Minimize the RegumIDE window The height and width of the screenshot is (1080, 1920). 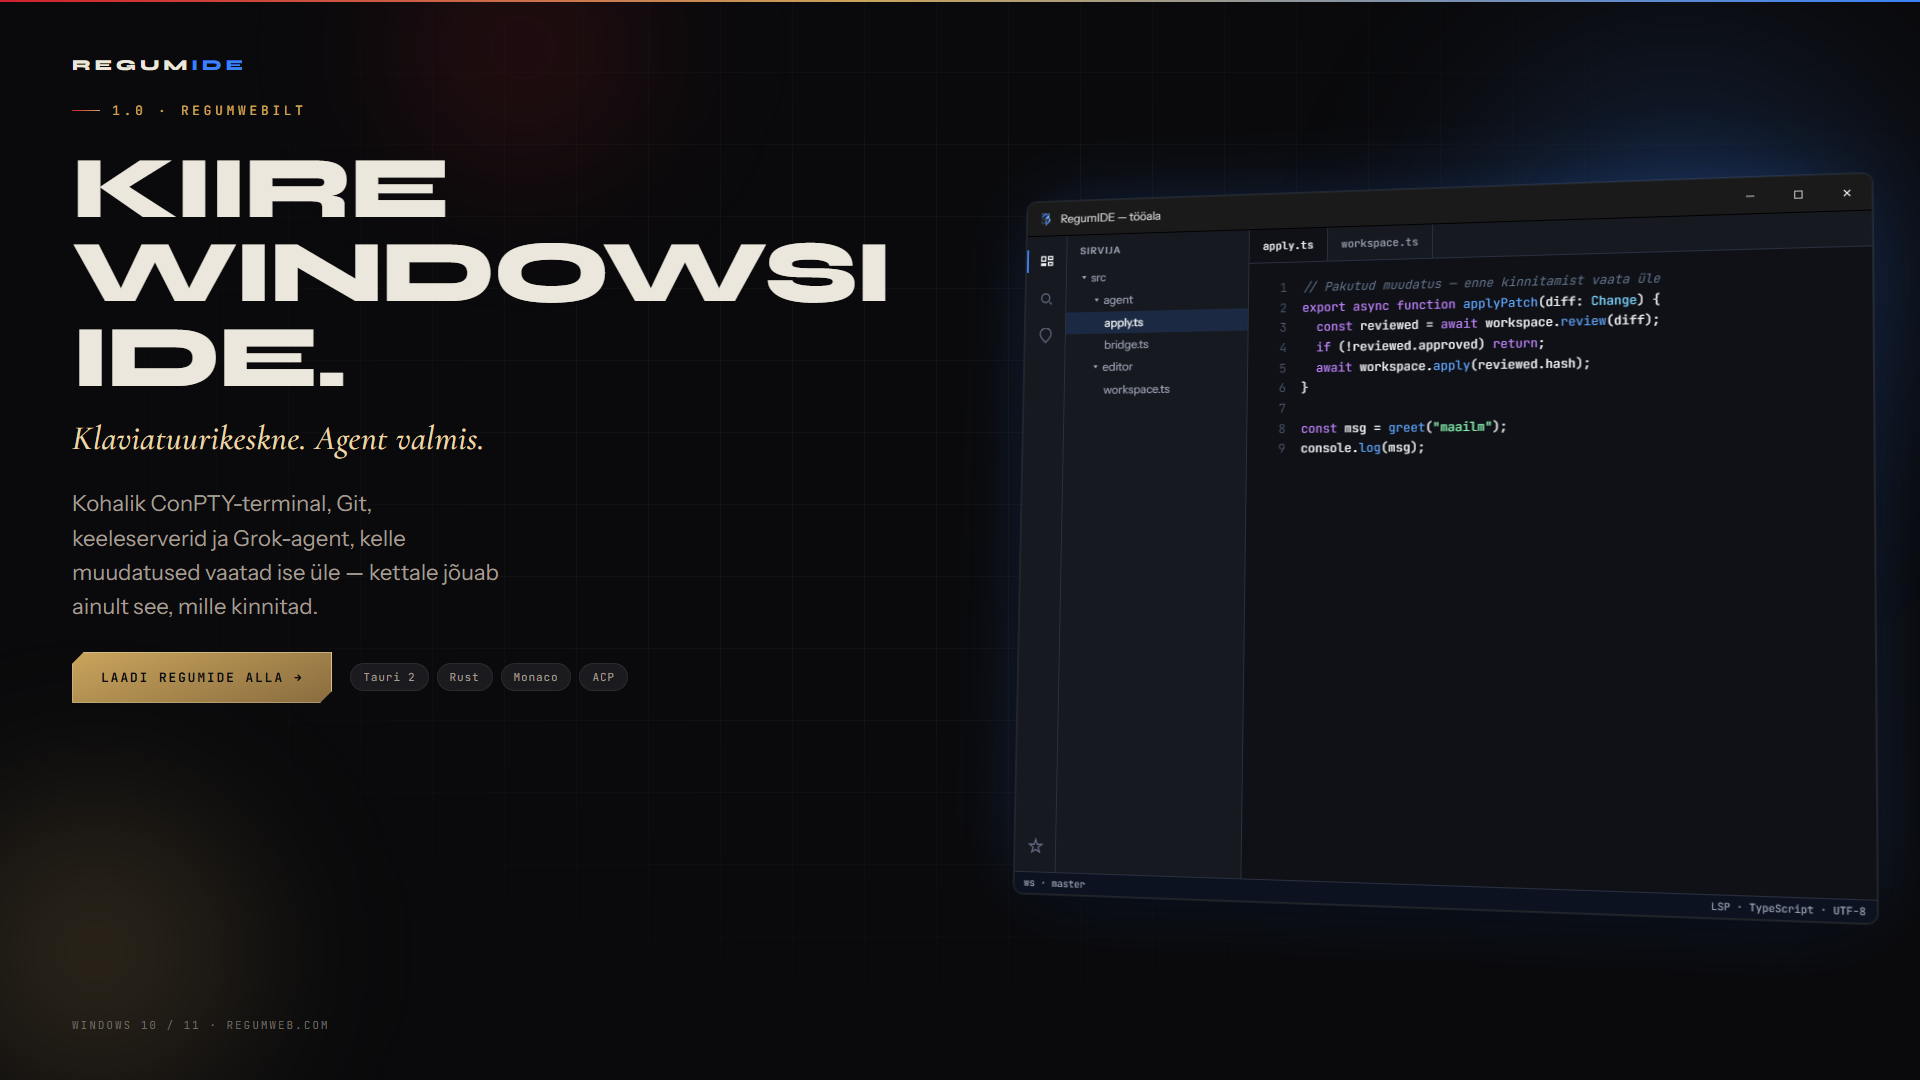click(x=1750, y=196)
